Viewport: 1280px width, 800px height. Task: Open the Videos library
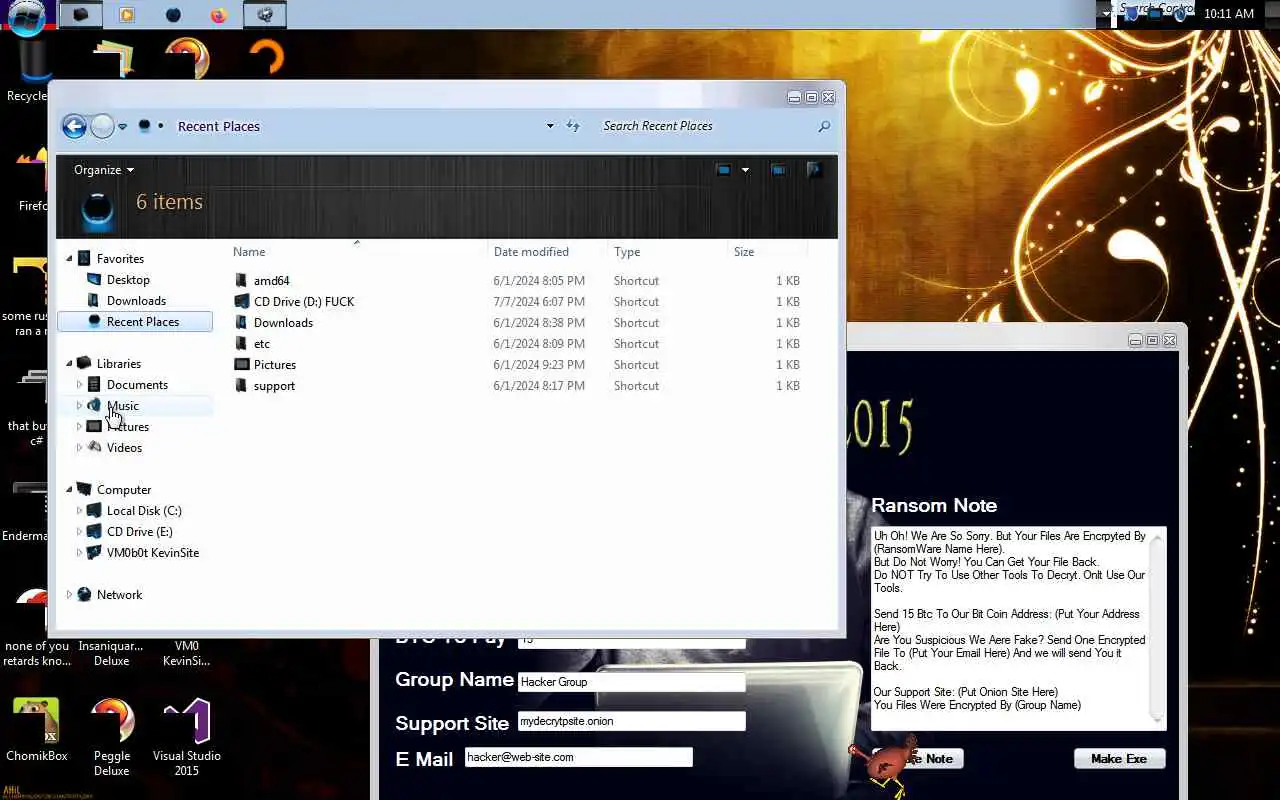[124, 448]
